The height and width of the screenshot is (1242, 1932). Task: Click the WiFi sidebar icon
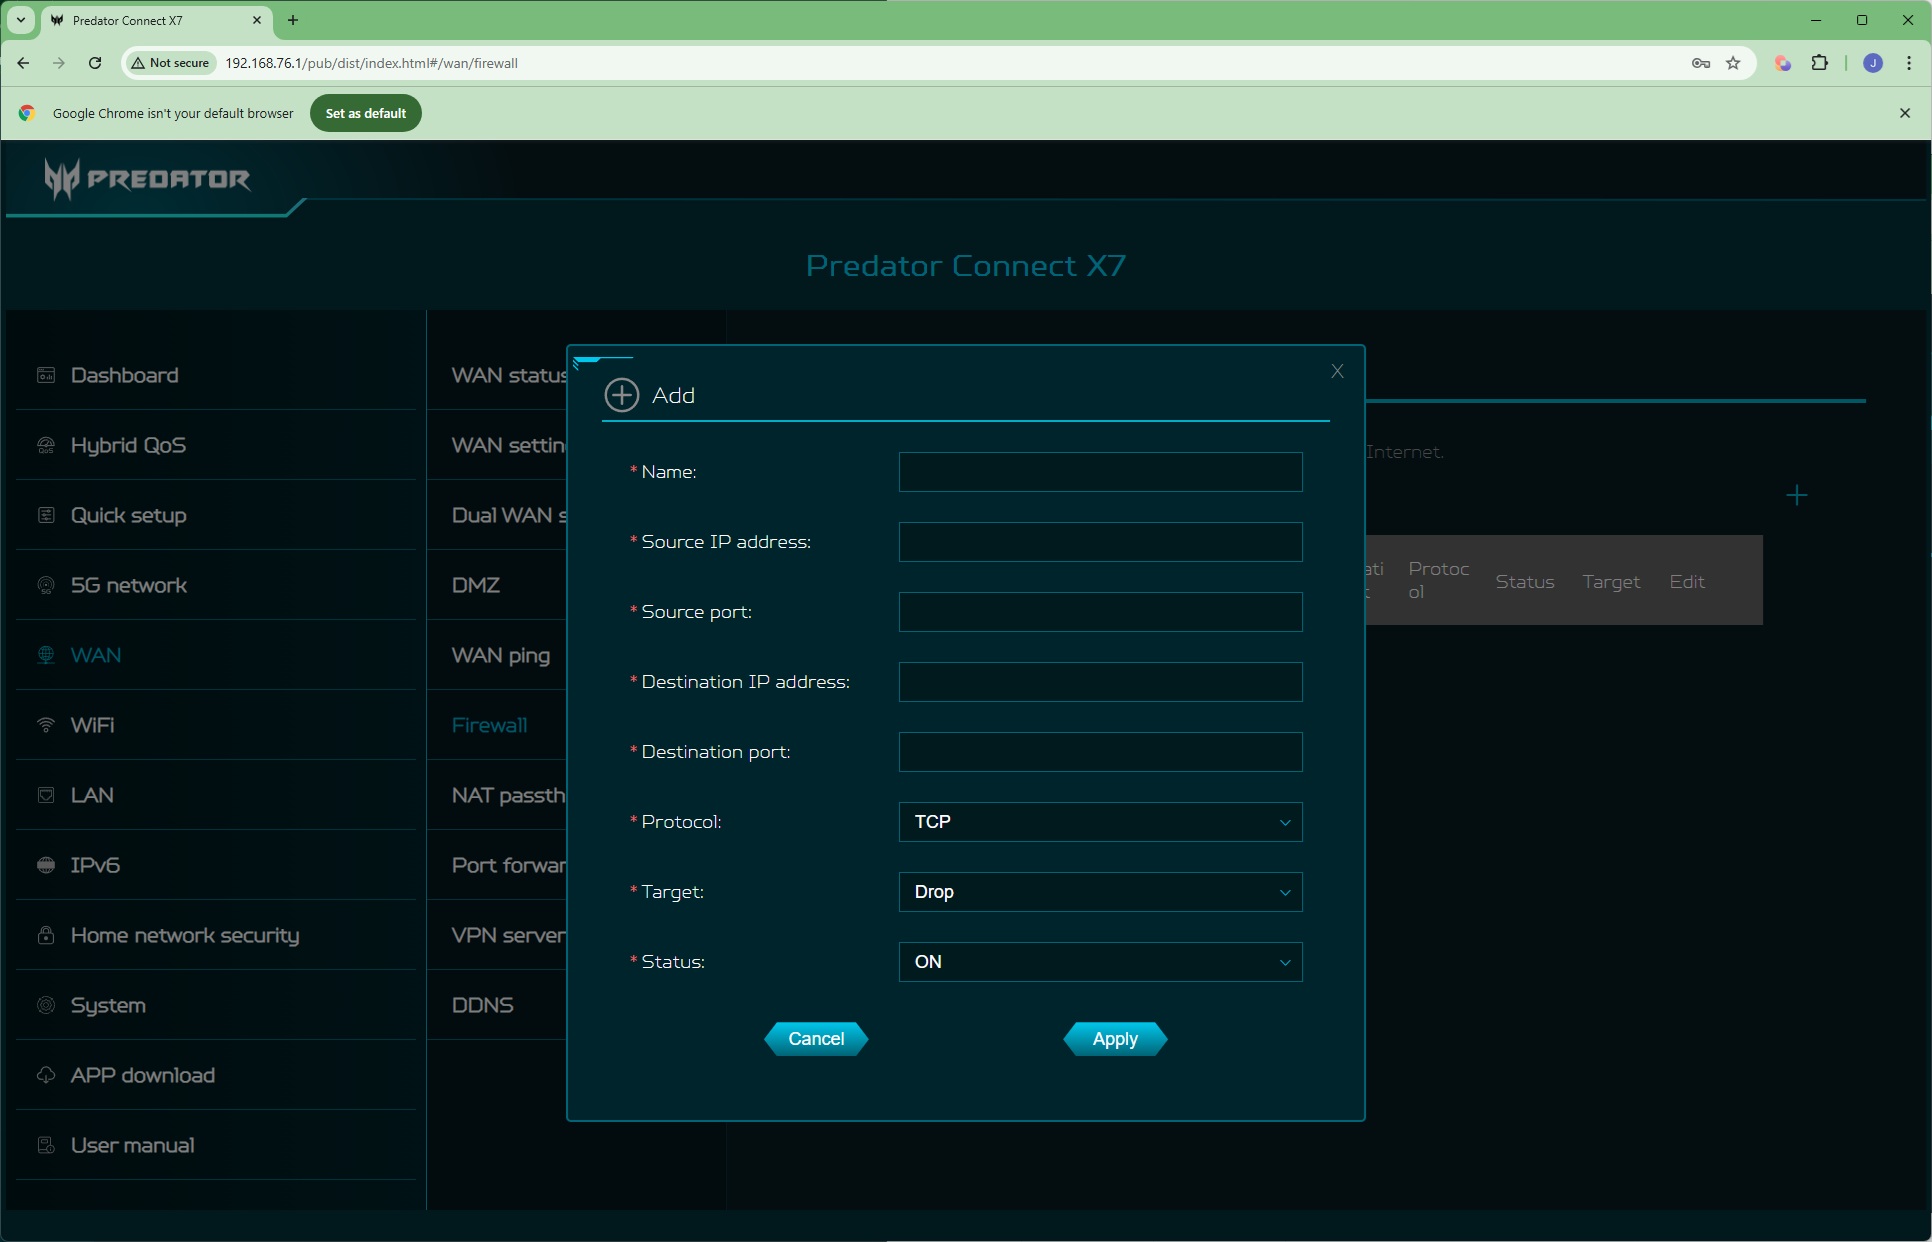pyautogui.click(x=46, y=725)
